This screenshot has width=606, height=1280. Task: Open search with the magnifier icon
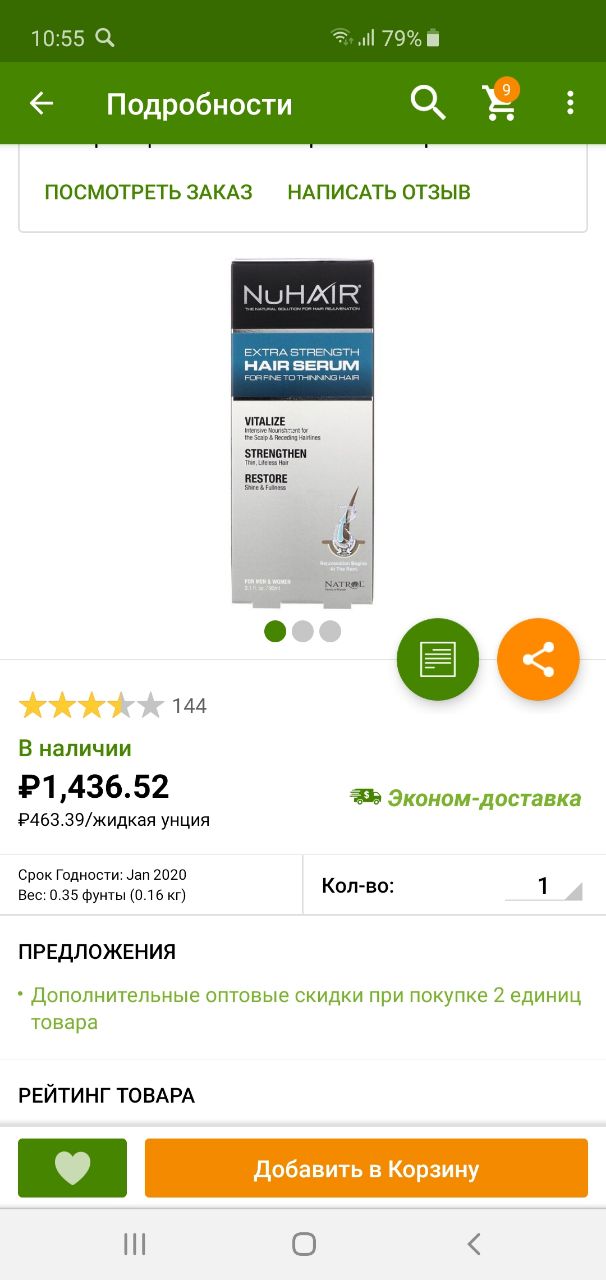[428, 103]
